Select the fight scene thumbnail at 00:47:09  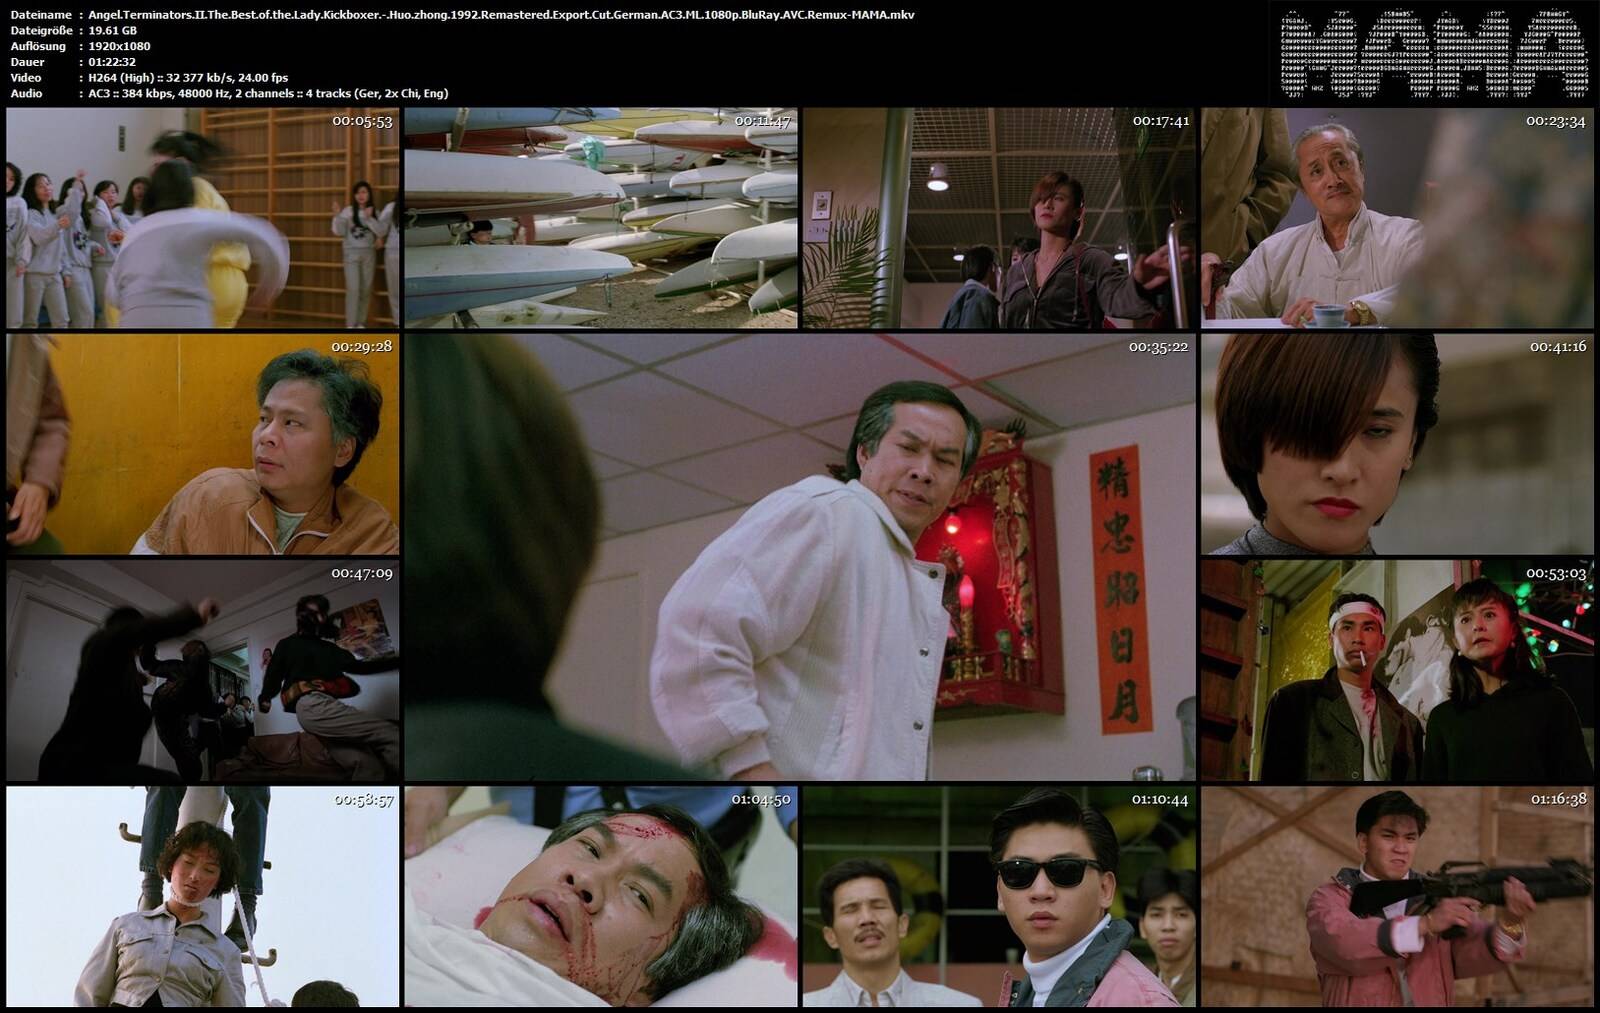(x=202, y=670)
